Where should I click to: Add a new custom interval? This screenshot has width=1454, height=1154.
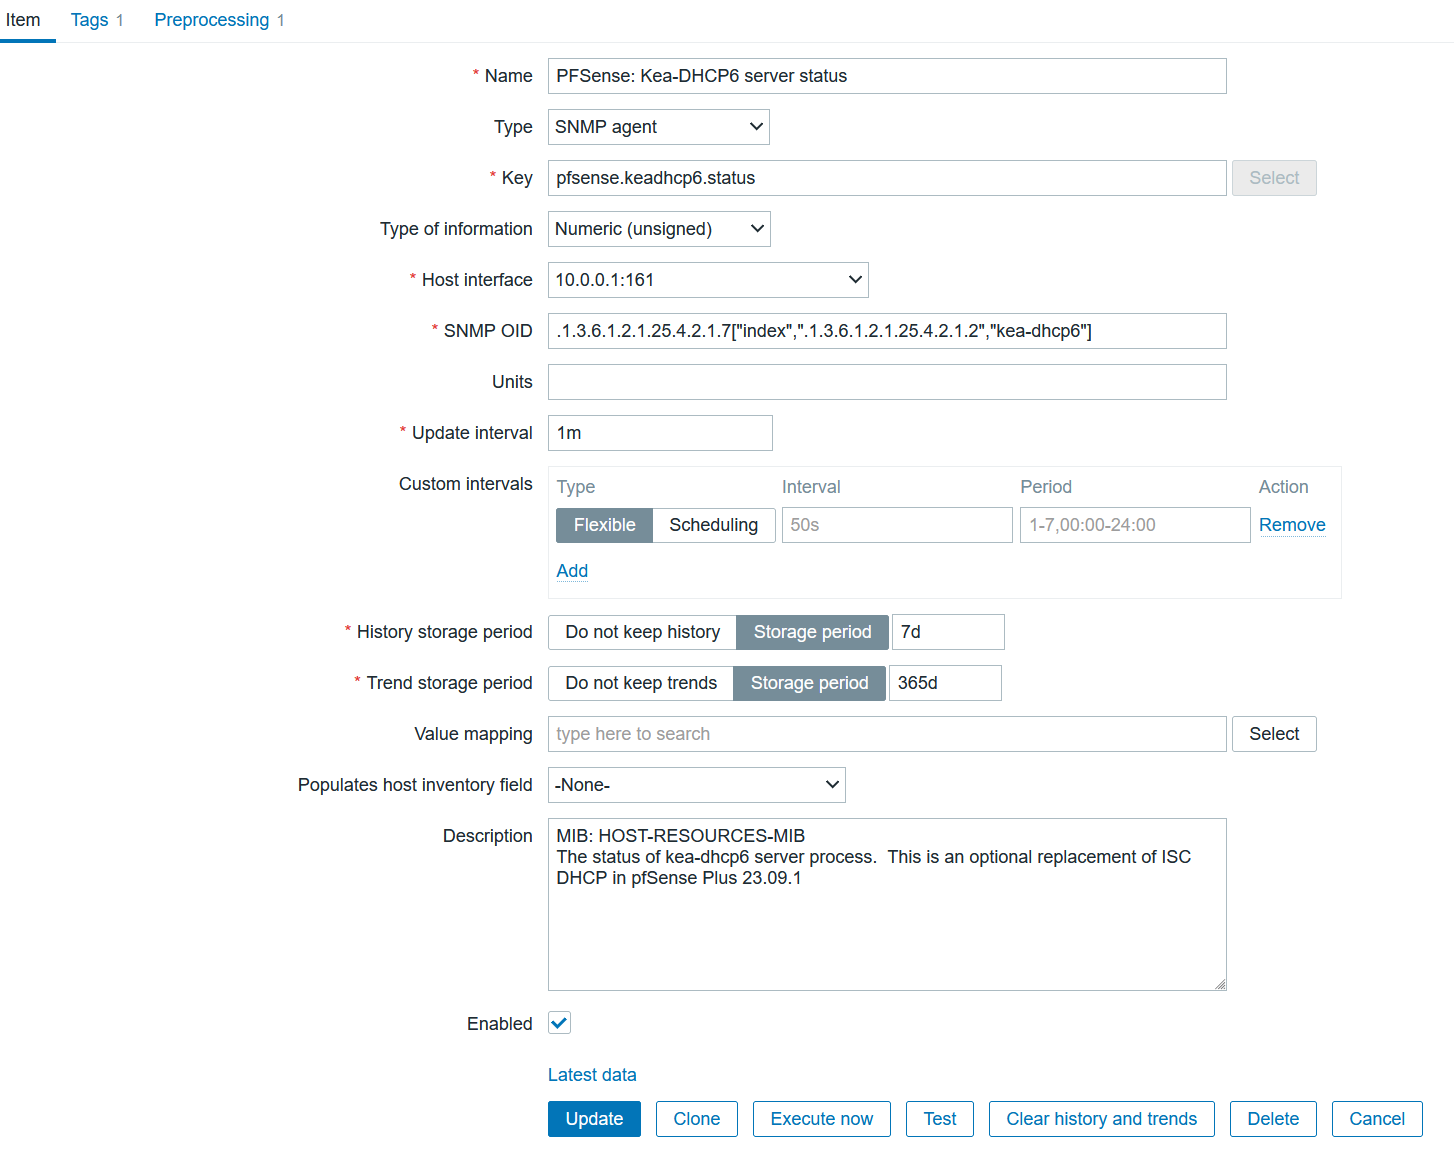point(572,571)
